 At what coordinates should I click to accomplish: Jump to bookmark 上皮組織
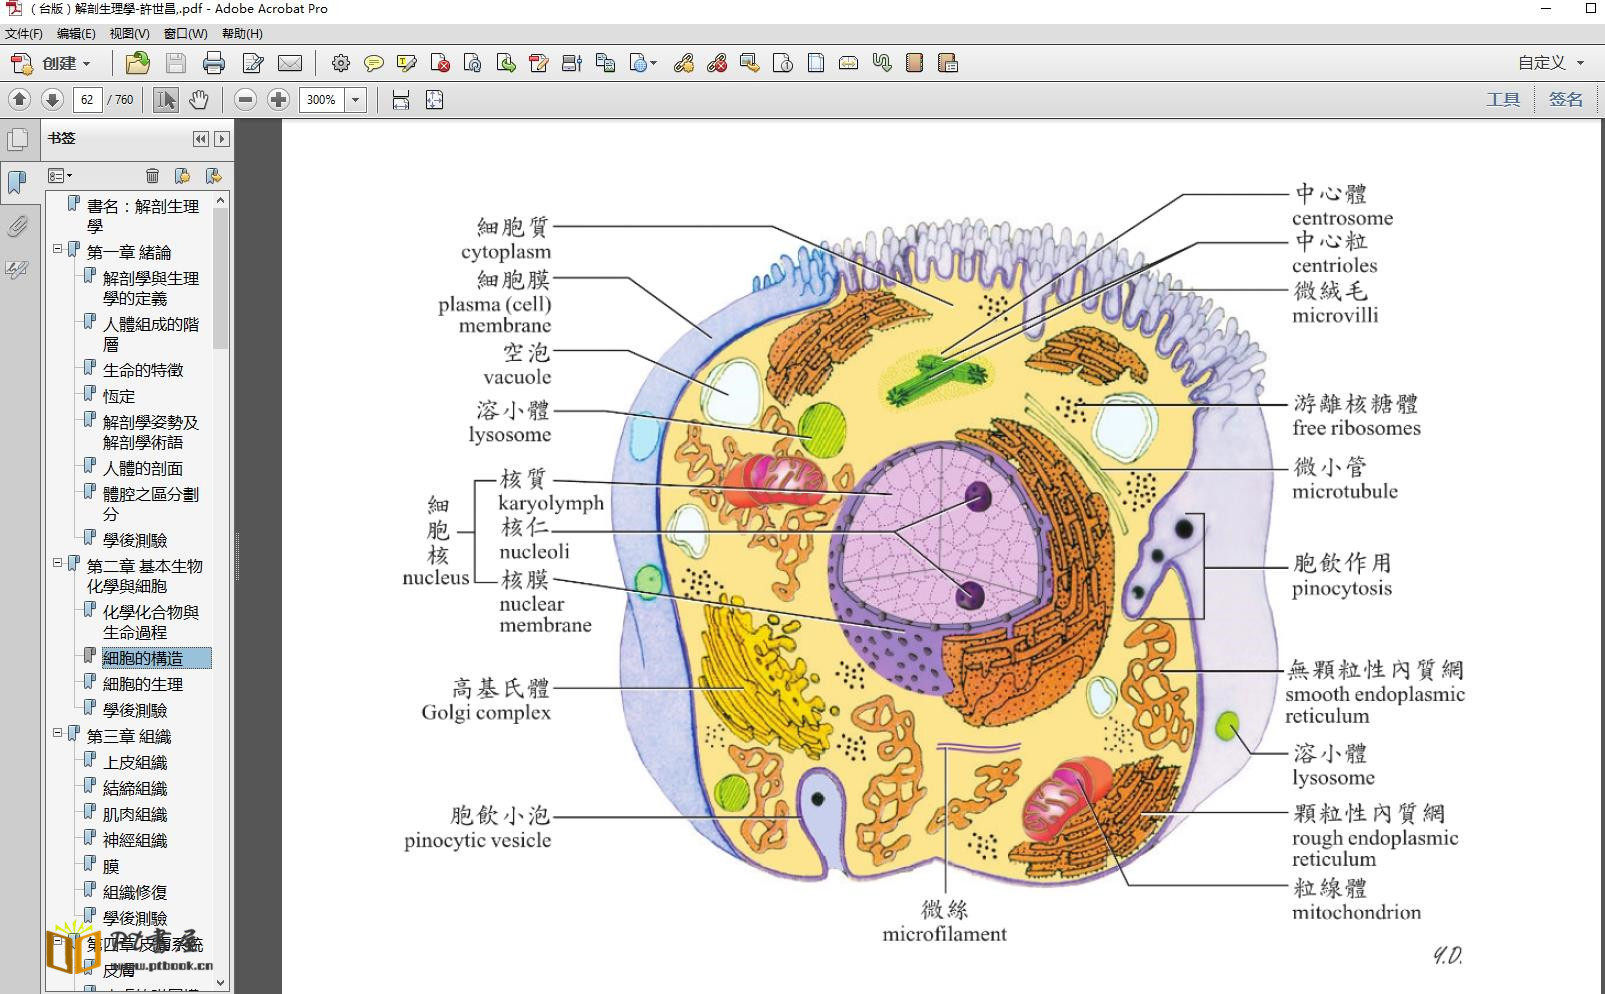(x=135, y=762)
